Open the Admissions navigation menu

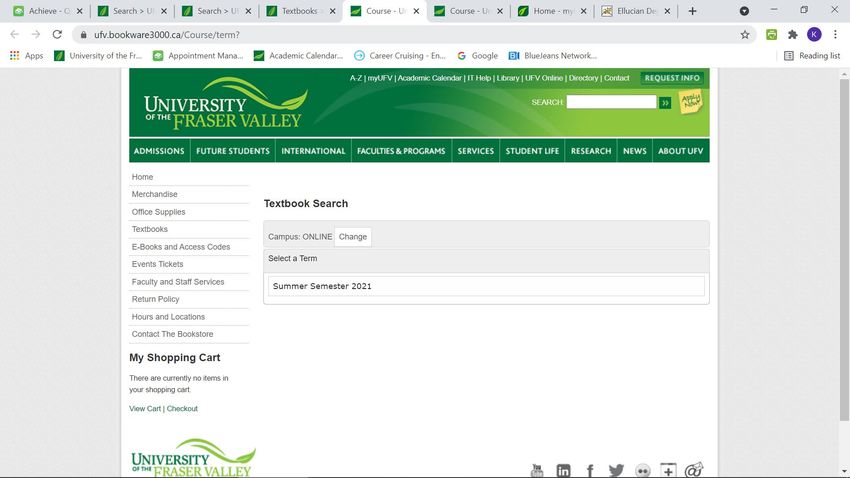click(x=159, y=151)
